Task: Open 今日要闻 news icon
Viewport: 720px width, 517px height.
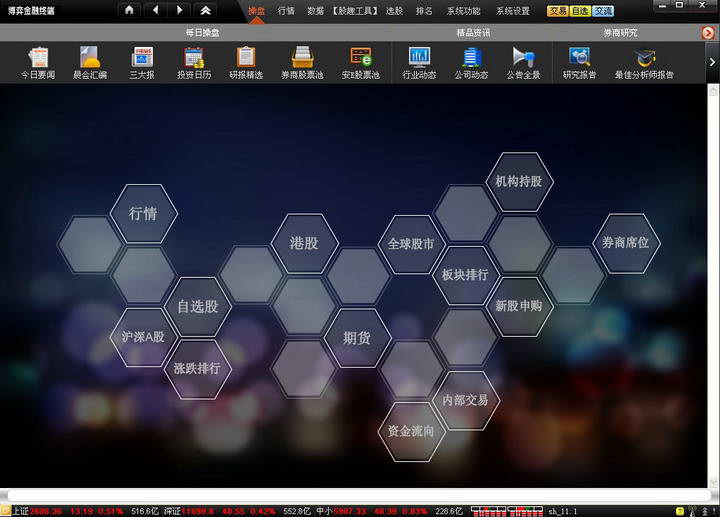Action: (39, 58)
